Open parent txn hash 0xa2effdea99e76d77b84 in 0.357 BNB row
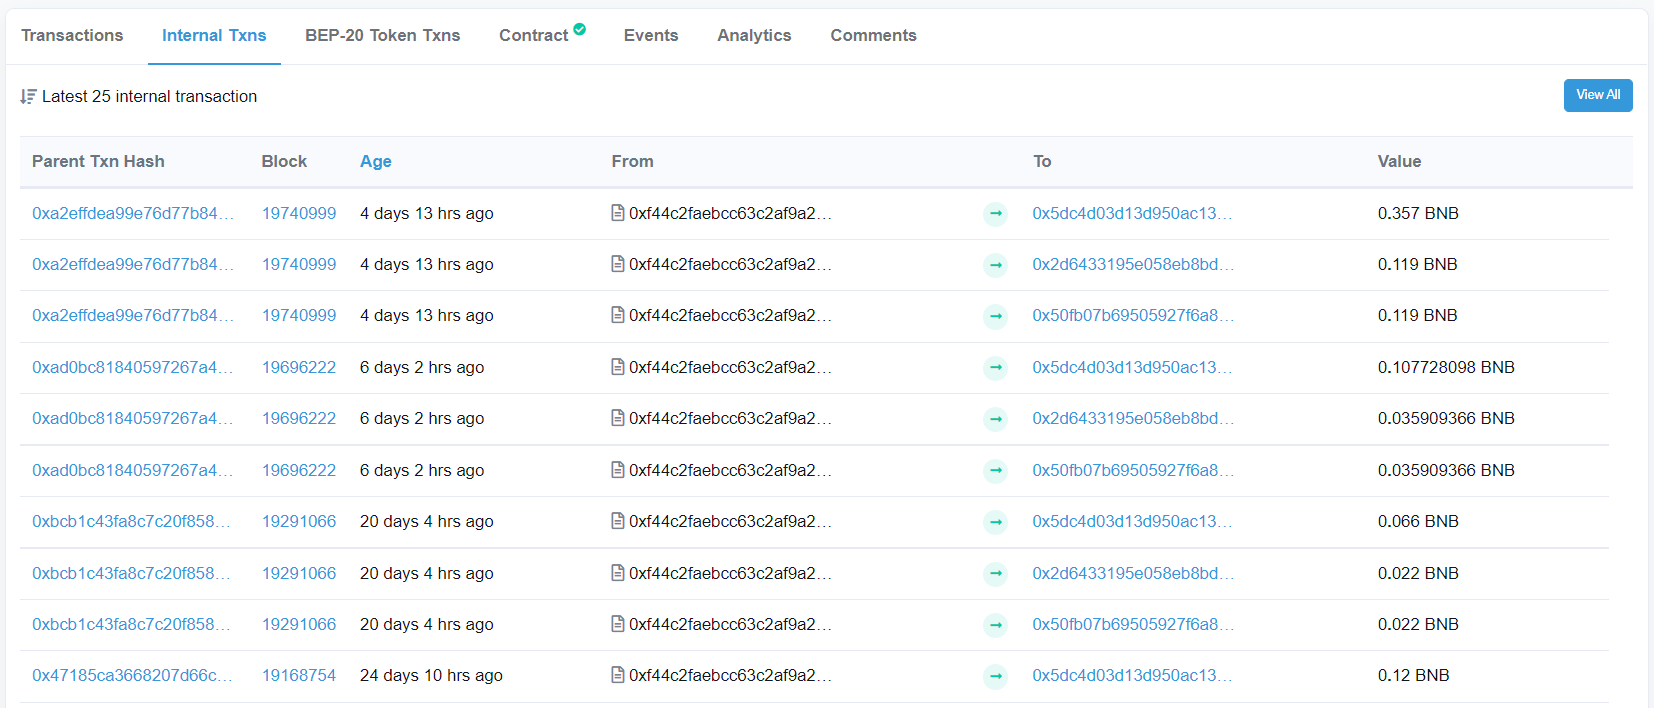 (133, 213)
